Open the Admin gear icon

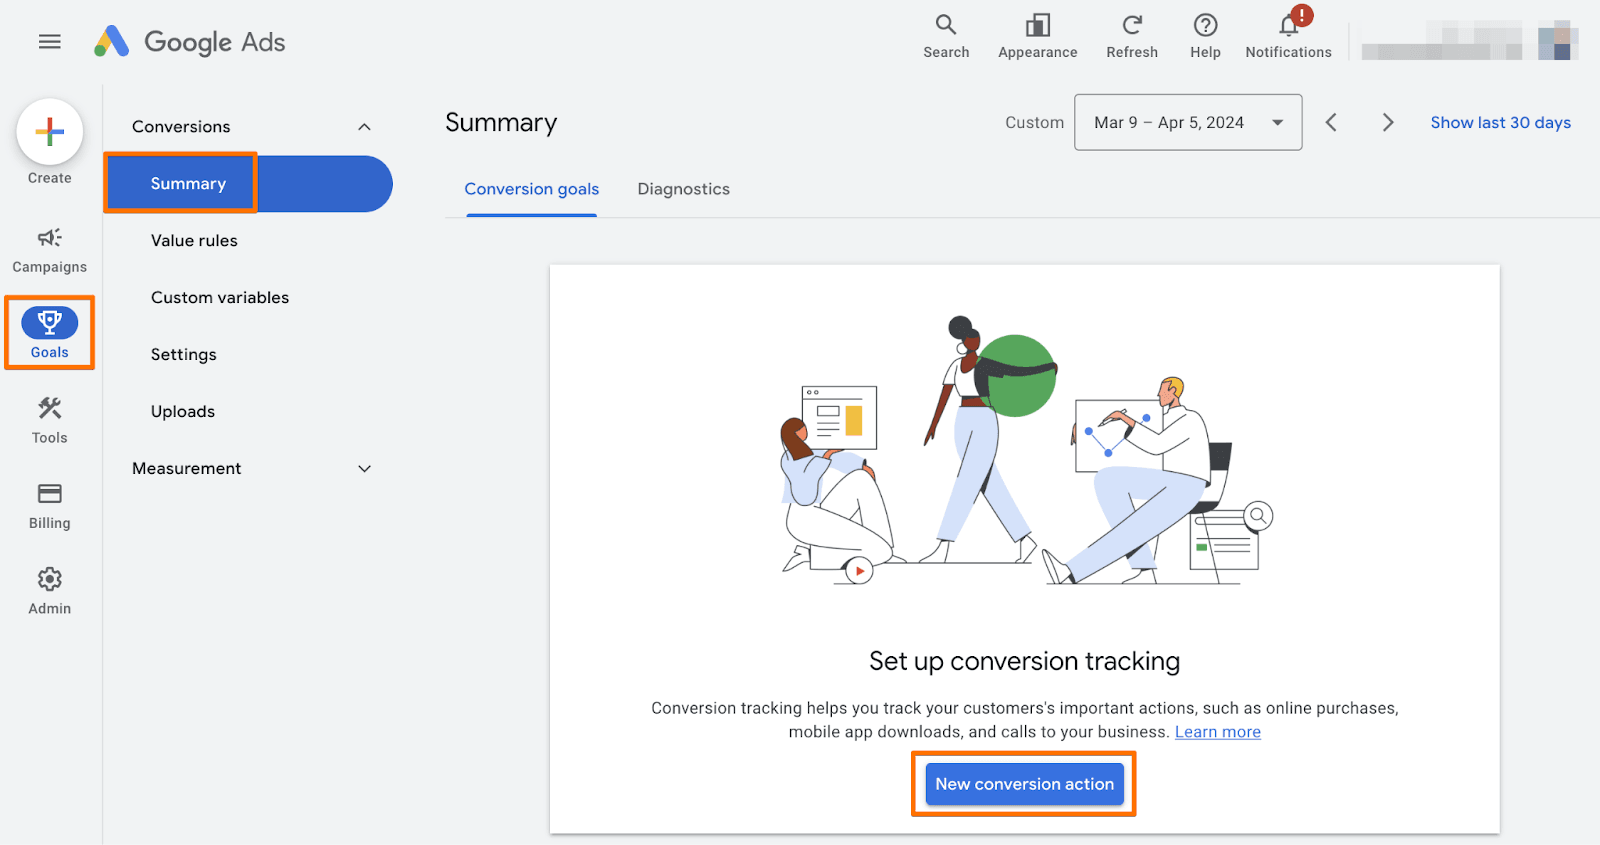[x=49, y=590]
